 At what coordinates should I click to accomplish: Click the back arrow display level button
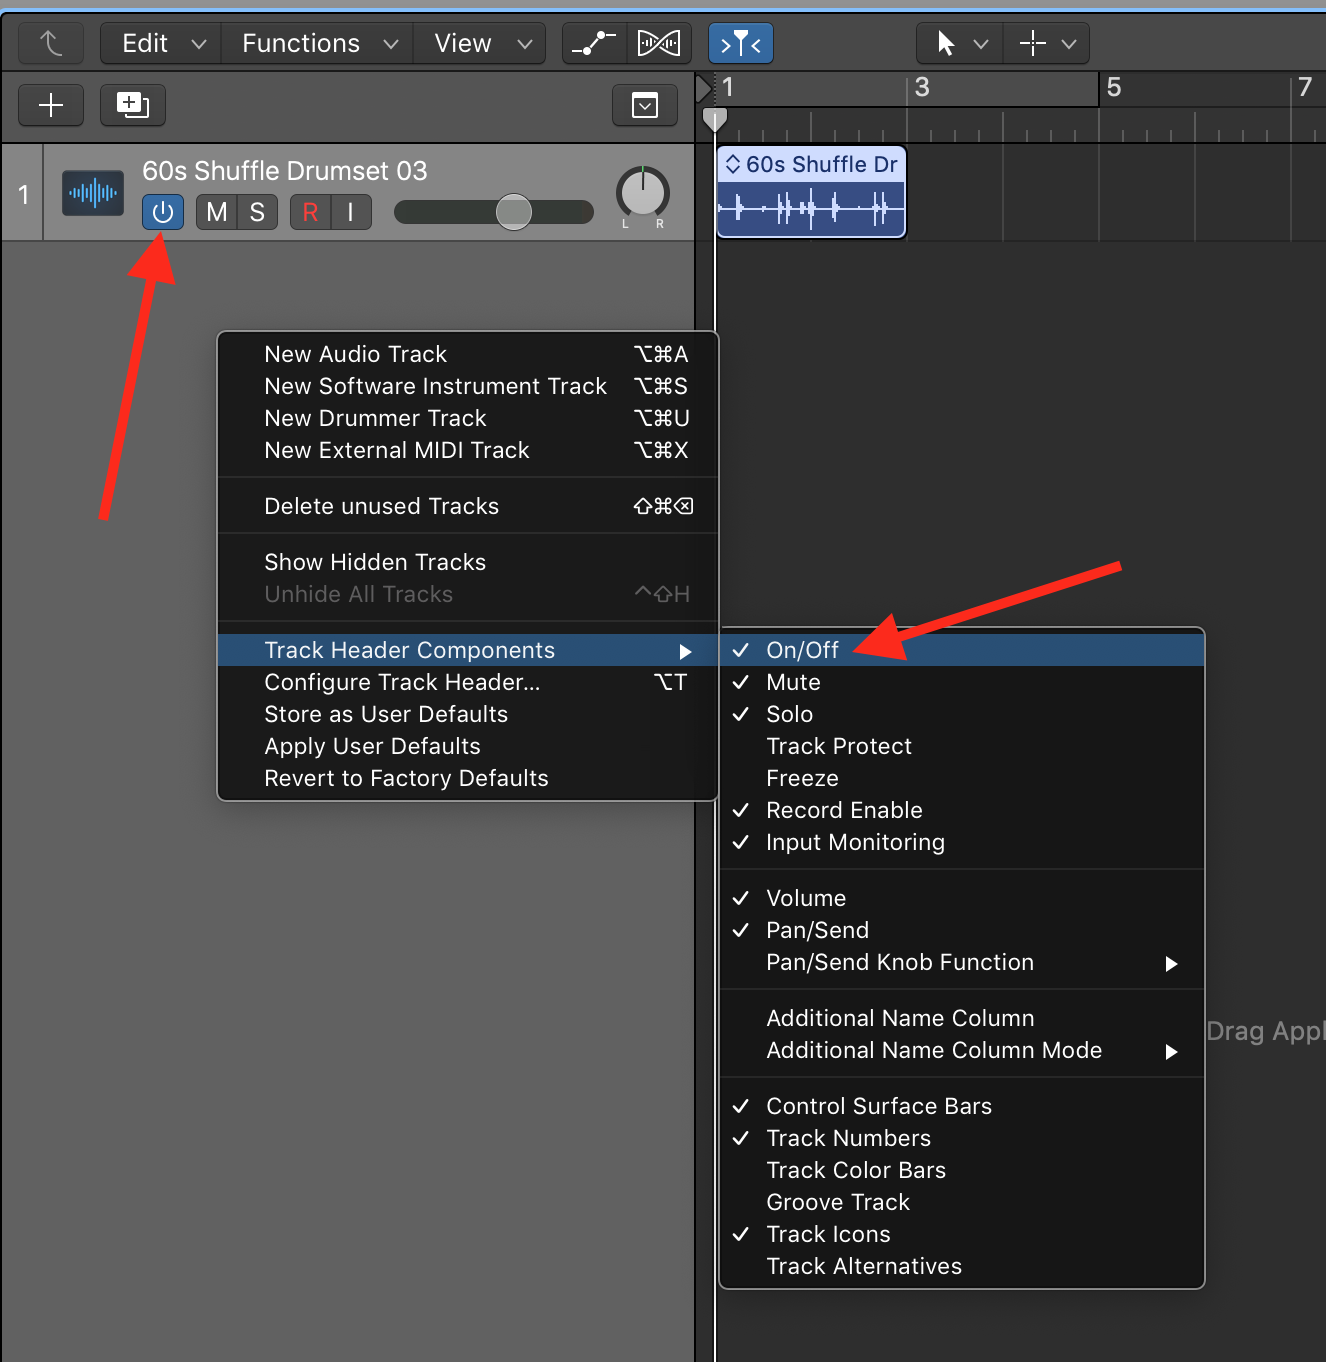(x=51, y=43)
